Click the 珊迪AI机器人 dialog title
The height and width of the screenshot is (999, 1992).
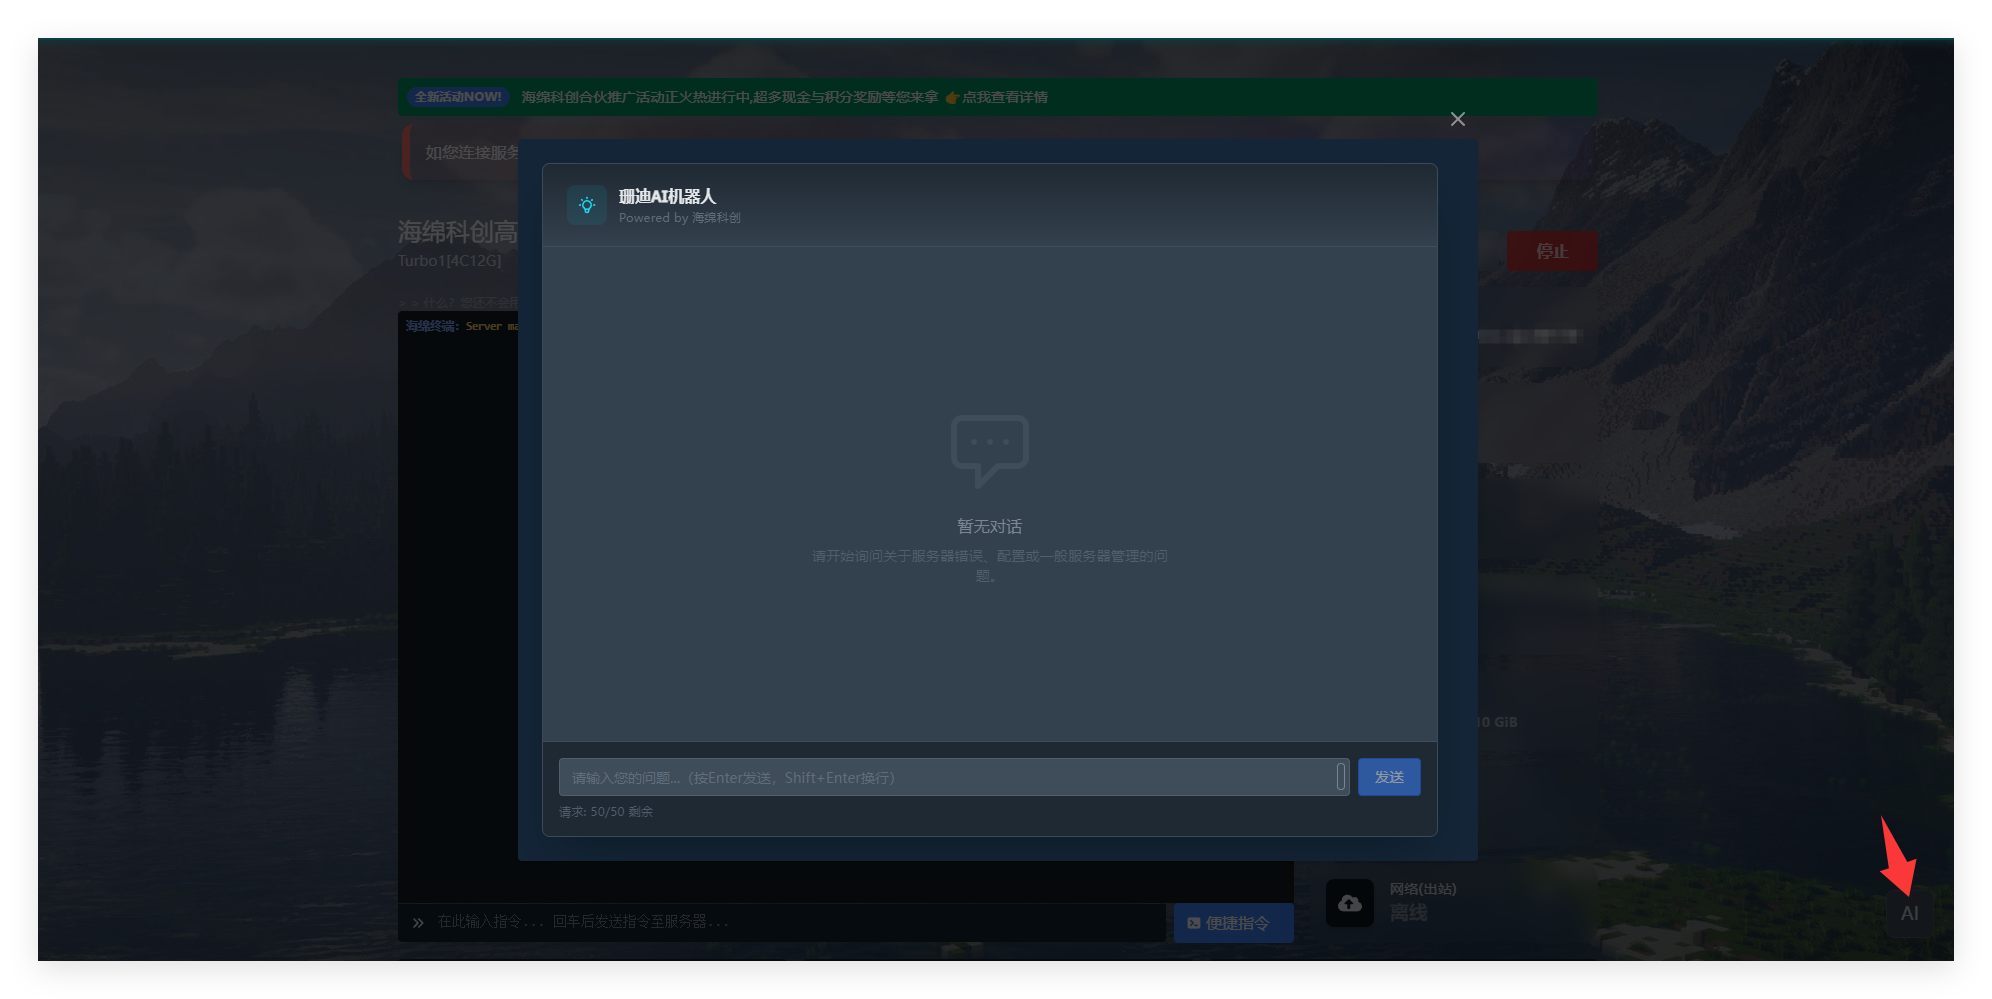click(667, 196)
